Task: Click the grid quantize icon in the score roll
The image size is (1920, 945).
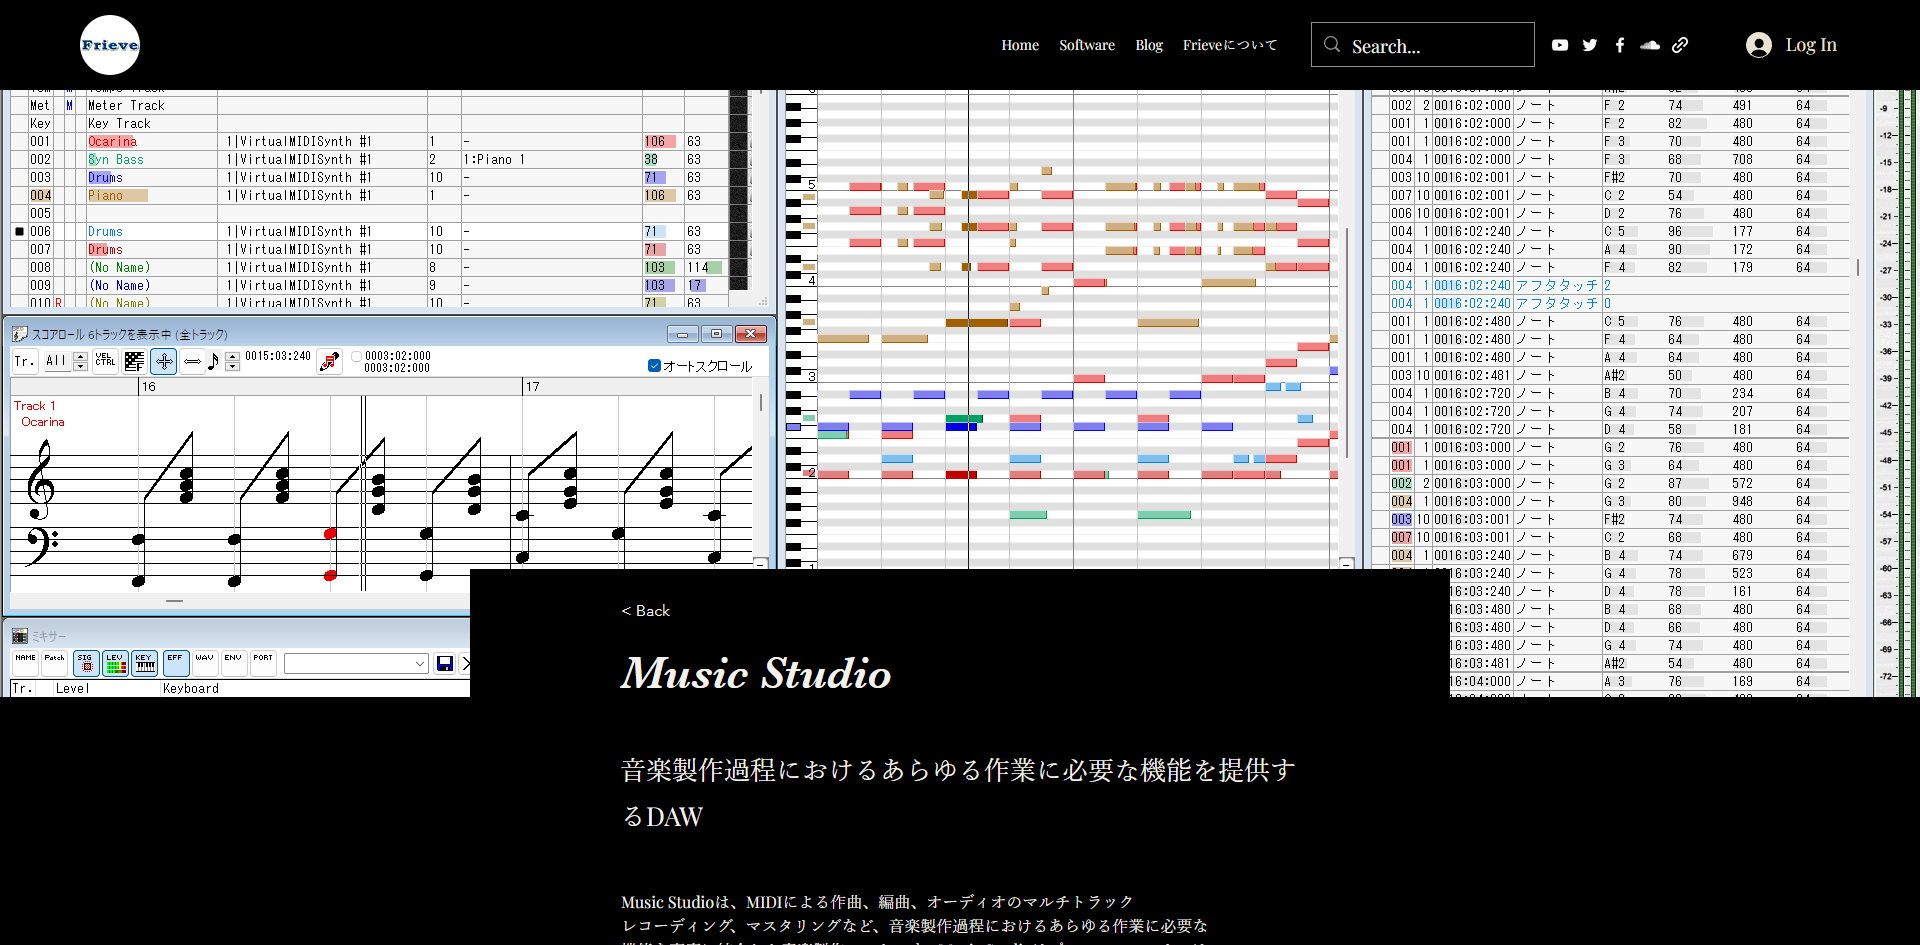Action: point(135,361)
